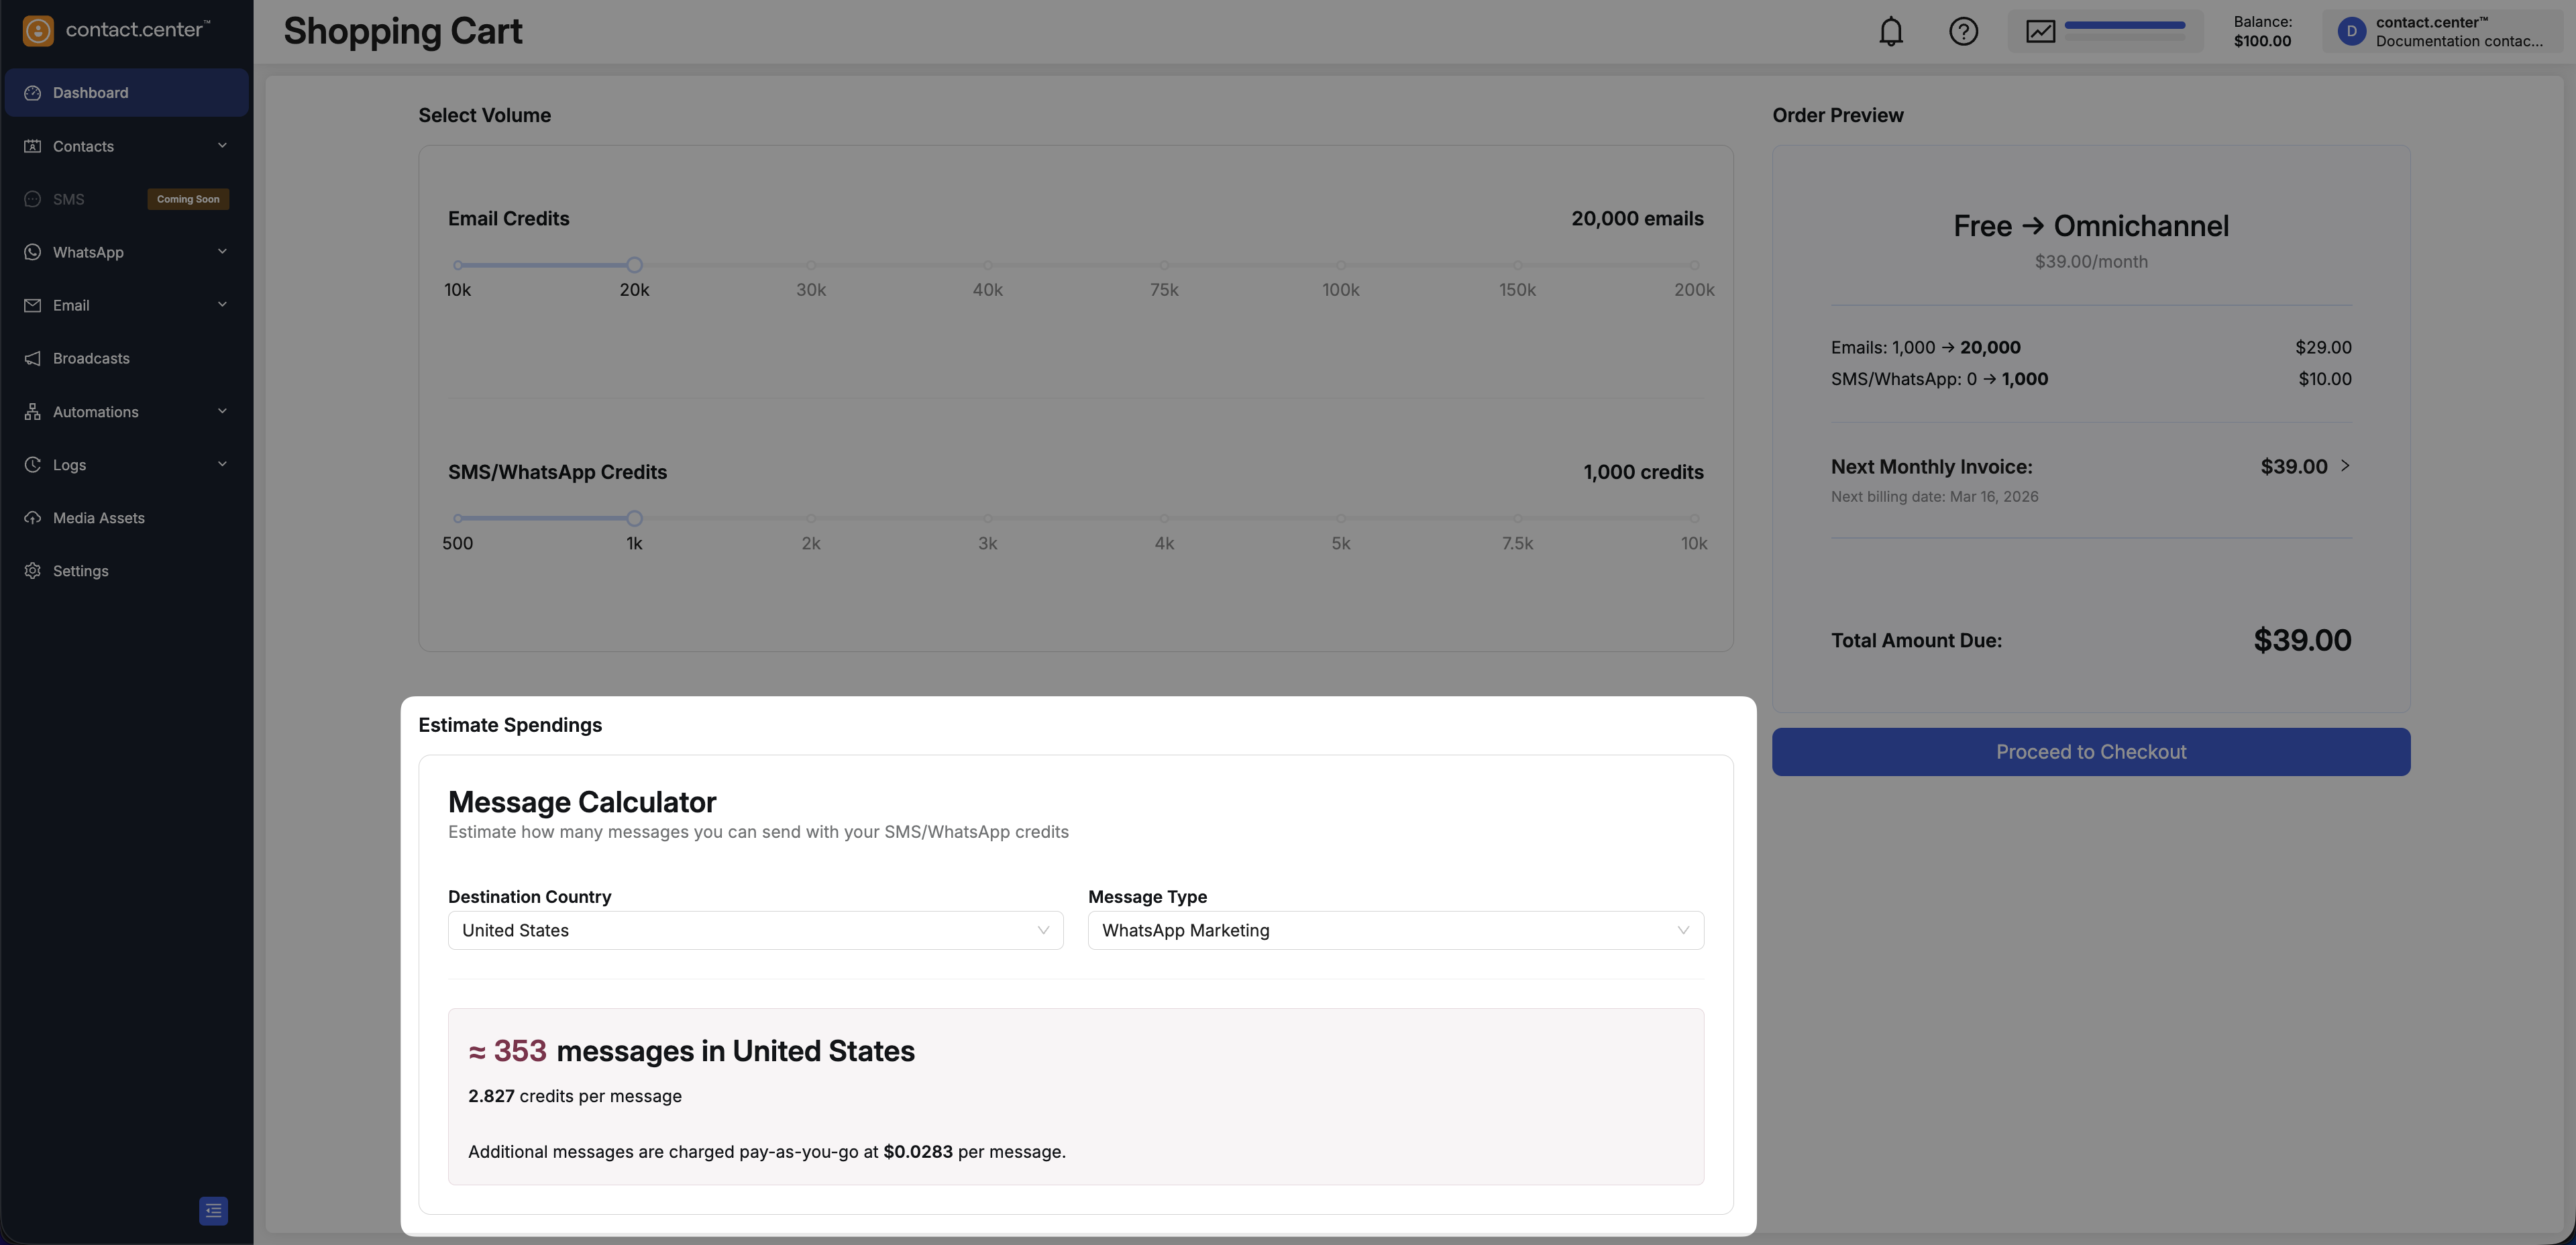Viewport: 2576px width, 1245px height.
Task: Click the Settings gear icon in sidebar
Action: [x=33, y=571]
